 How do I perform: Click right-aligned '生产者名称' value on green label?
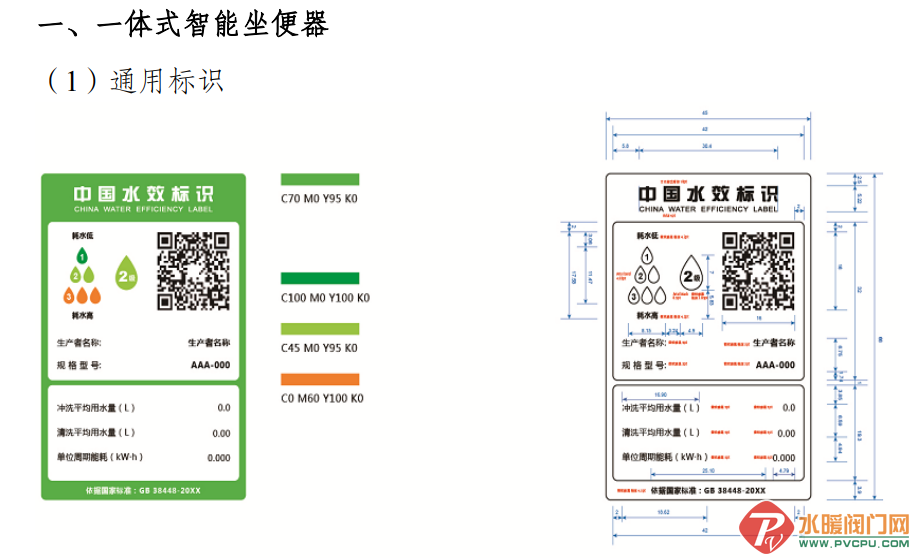click(x=209, y=343)
